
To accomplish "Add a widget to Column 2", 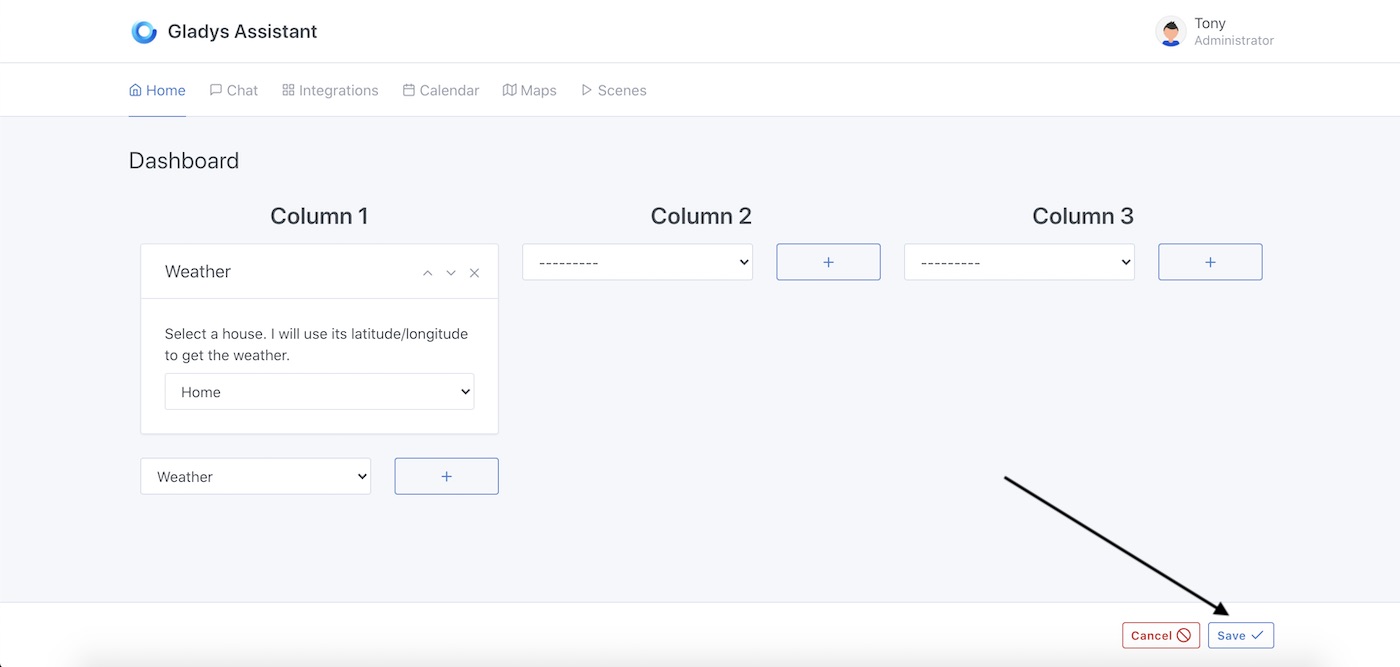I will point(828,261).
